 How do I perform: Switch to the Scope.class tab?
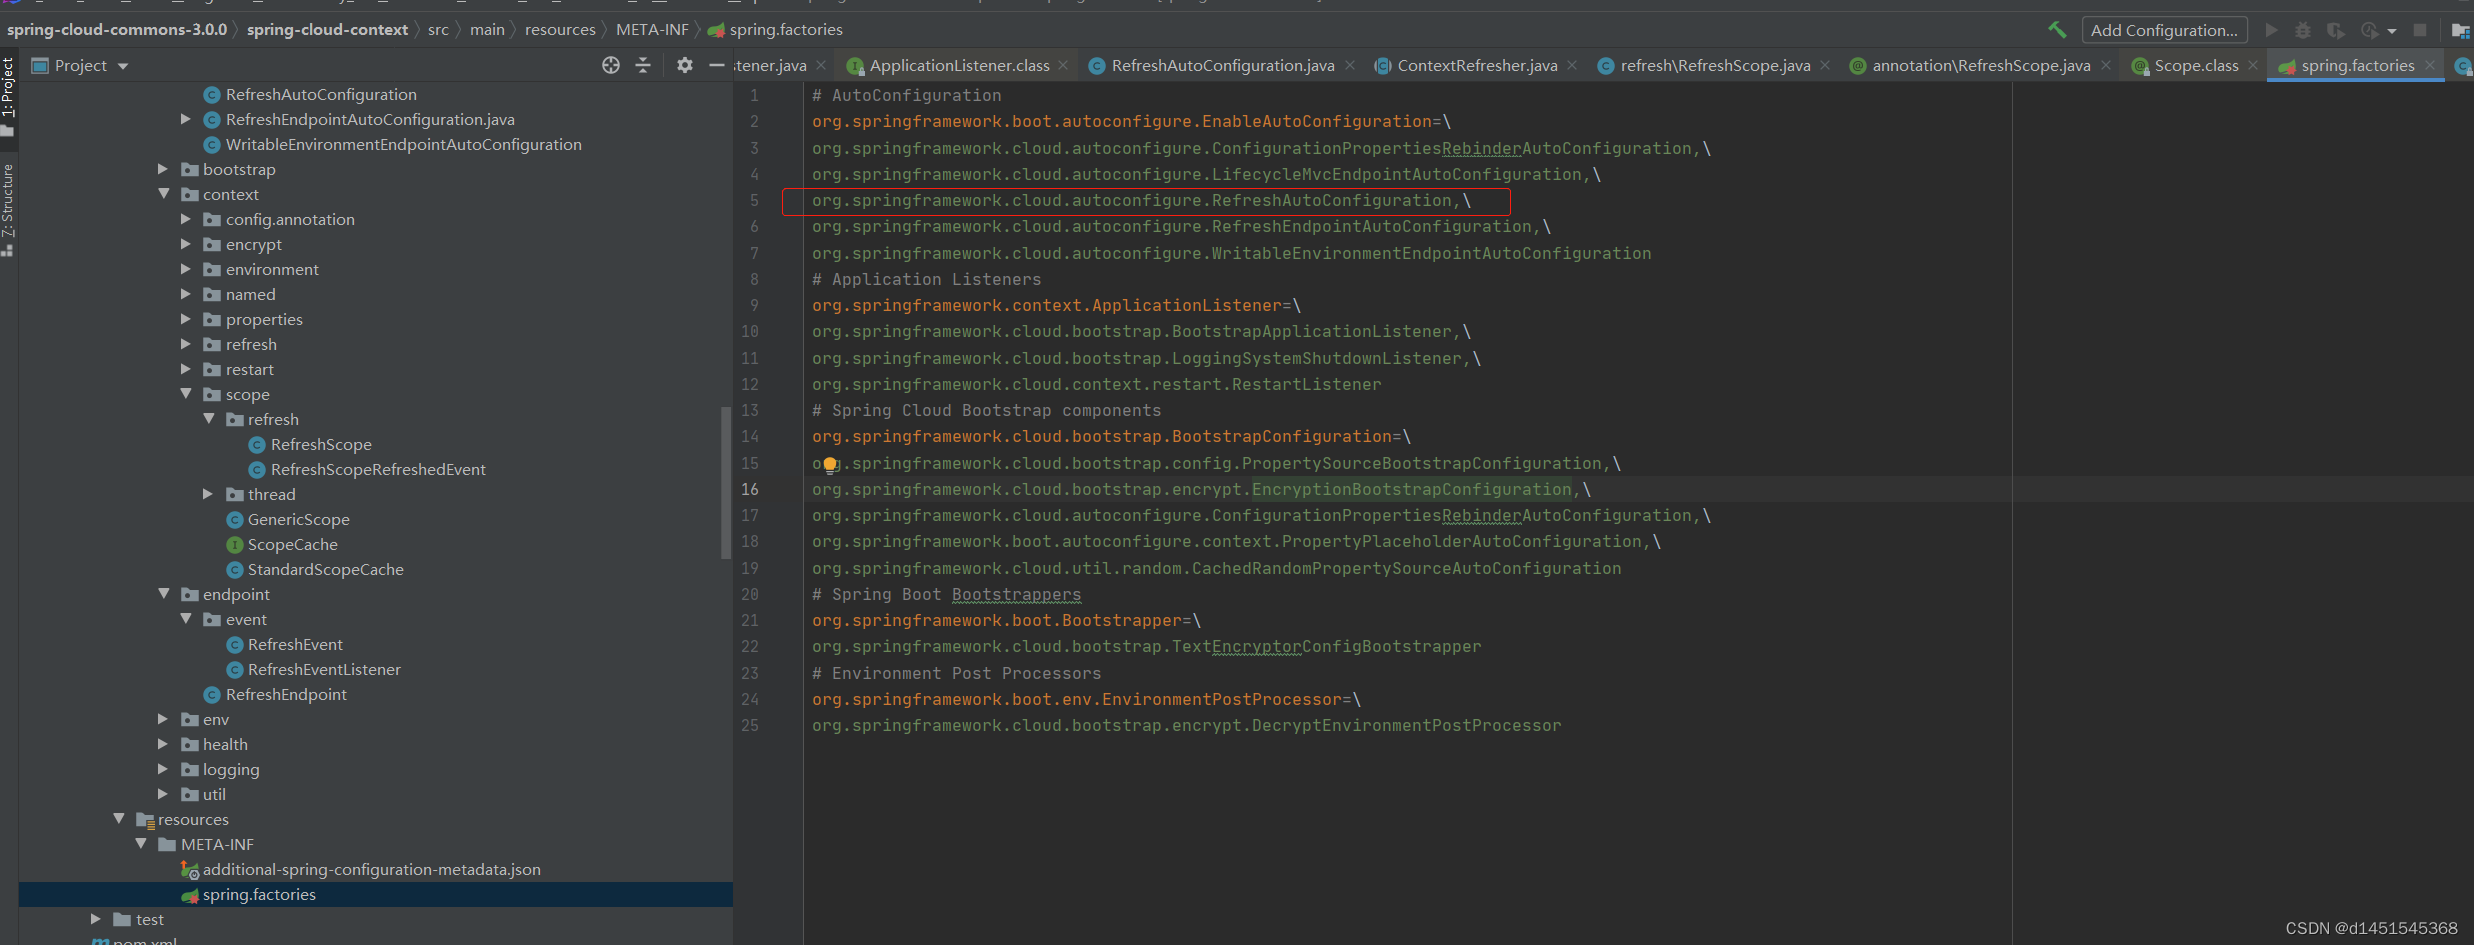click(2196, 65)
